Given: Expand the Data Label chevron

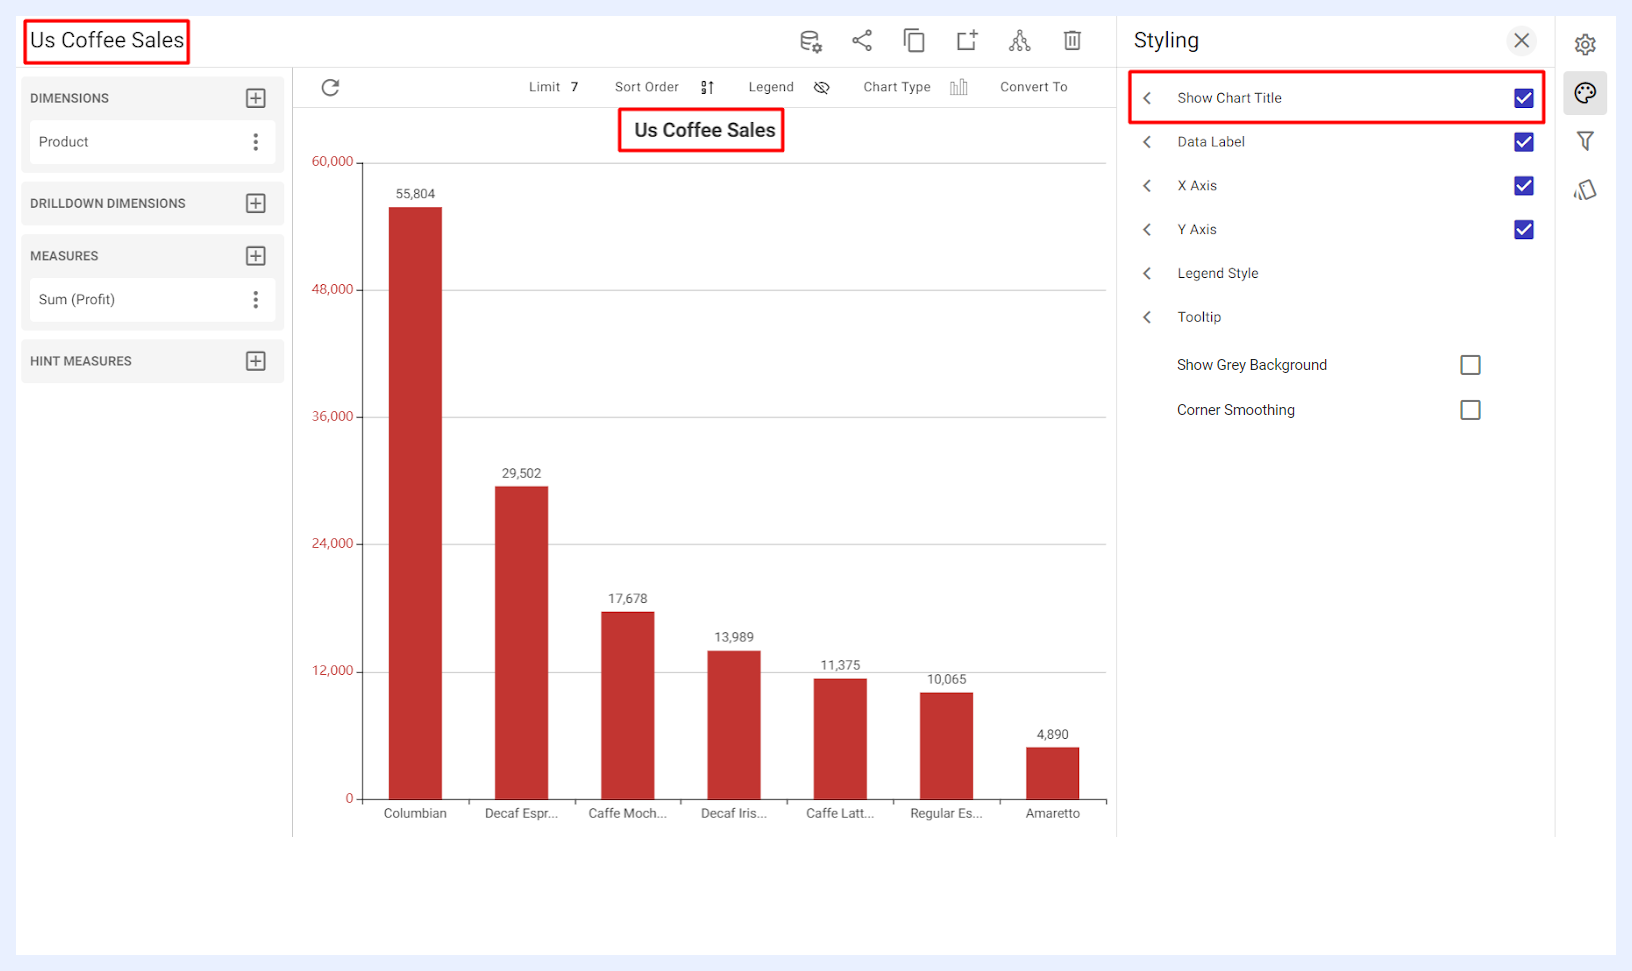Looking at the screenshot, I should [1147, 142].
